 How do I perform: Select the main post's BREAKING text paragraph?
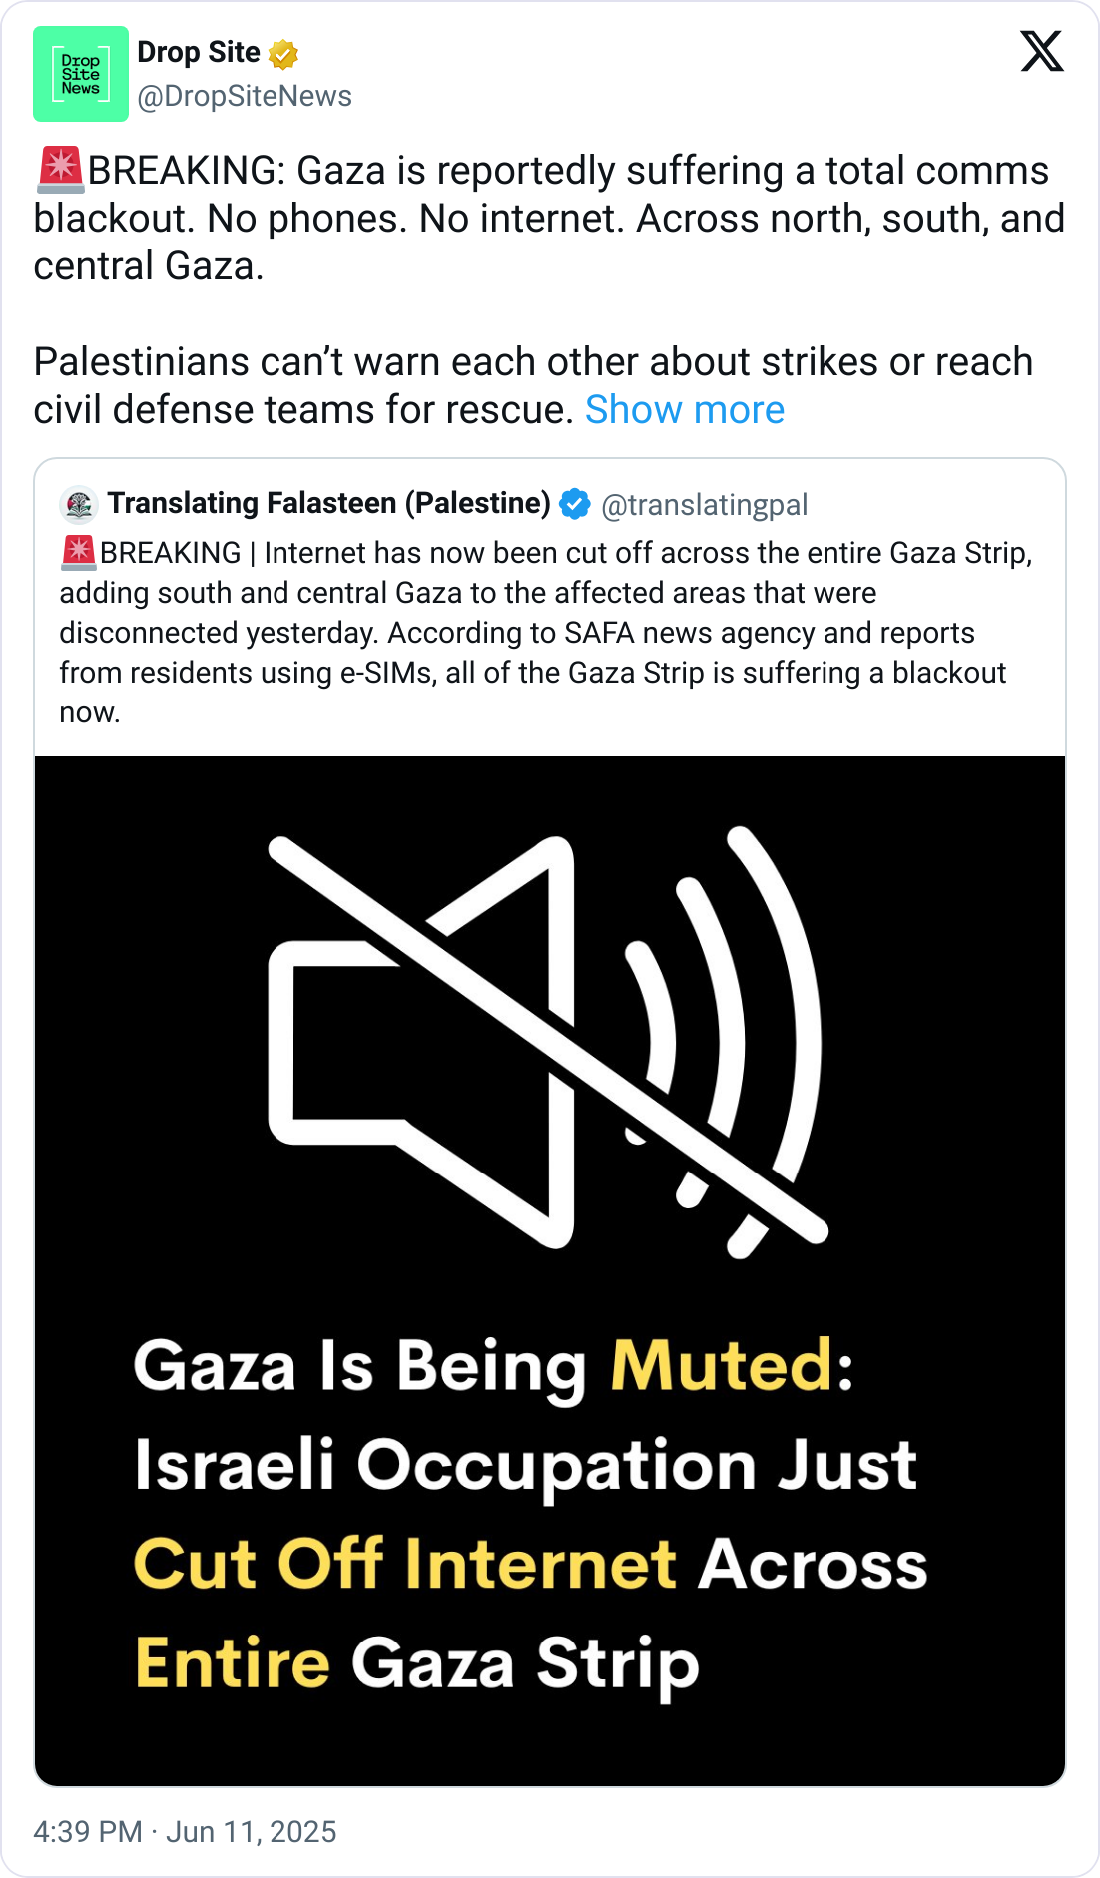click(548, 218)
